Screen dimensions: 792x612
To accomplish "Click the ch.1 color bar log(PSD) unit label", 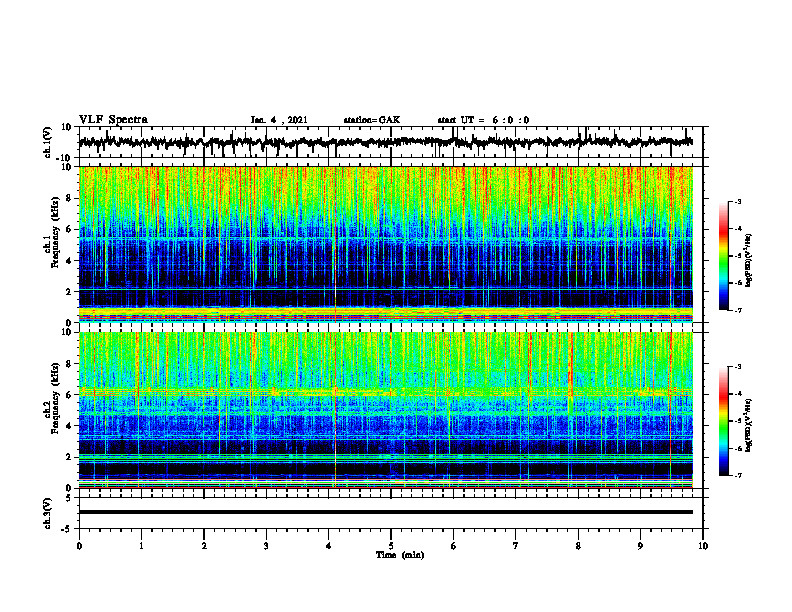I will pyautogui.click(x=749, y=261).
